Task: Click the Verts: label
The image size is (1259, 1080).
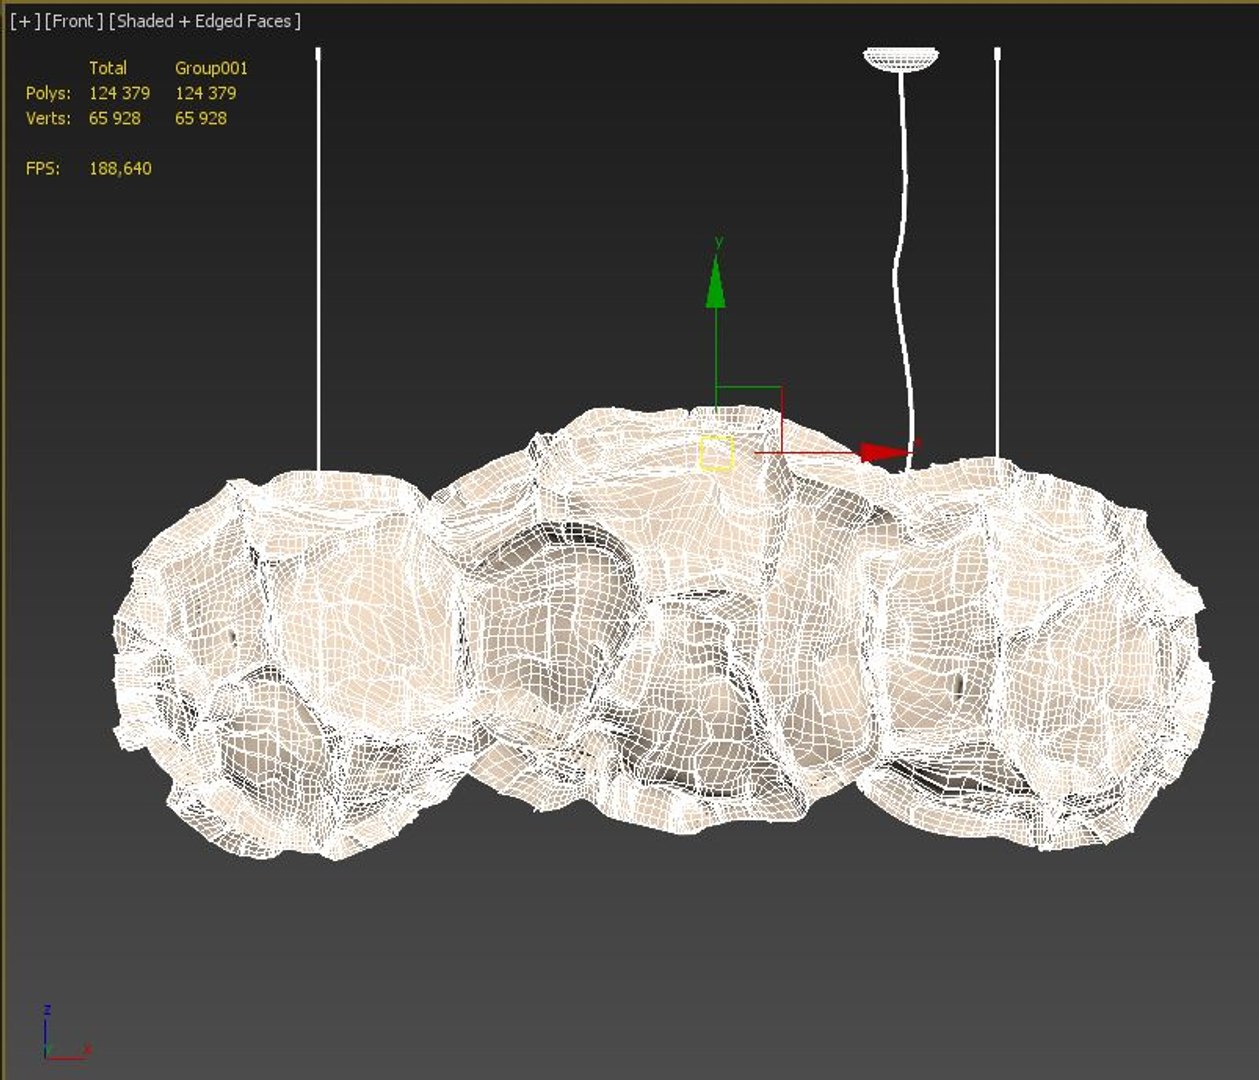Action: coord(48,118)
